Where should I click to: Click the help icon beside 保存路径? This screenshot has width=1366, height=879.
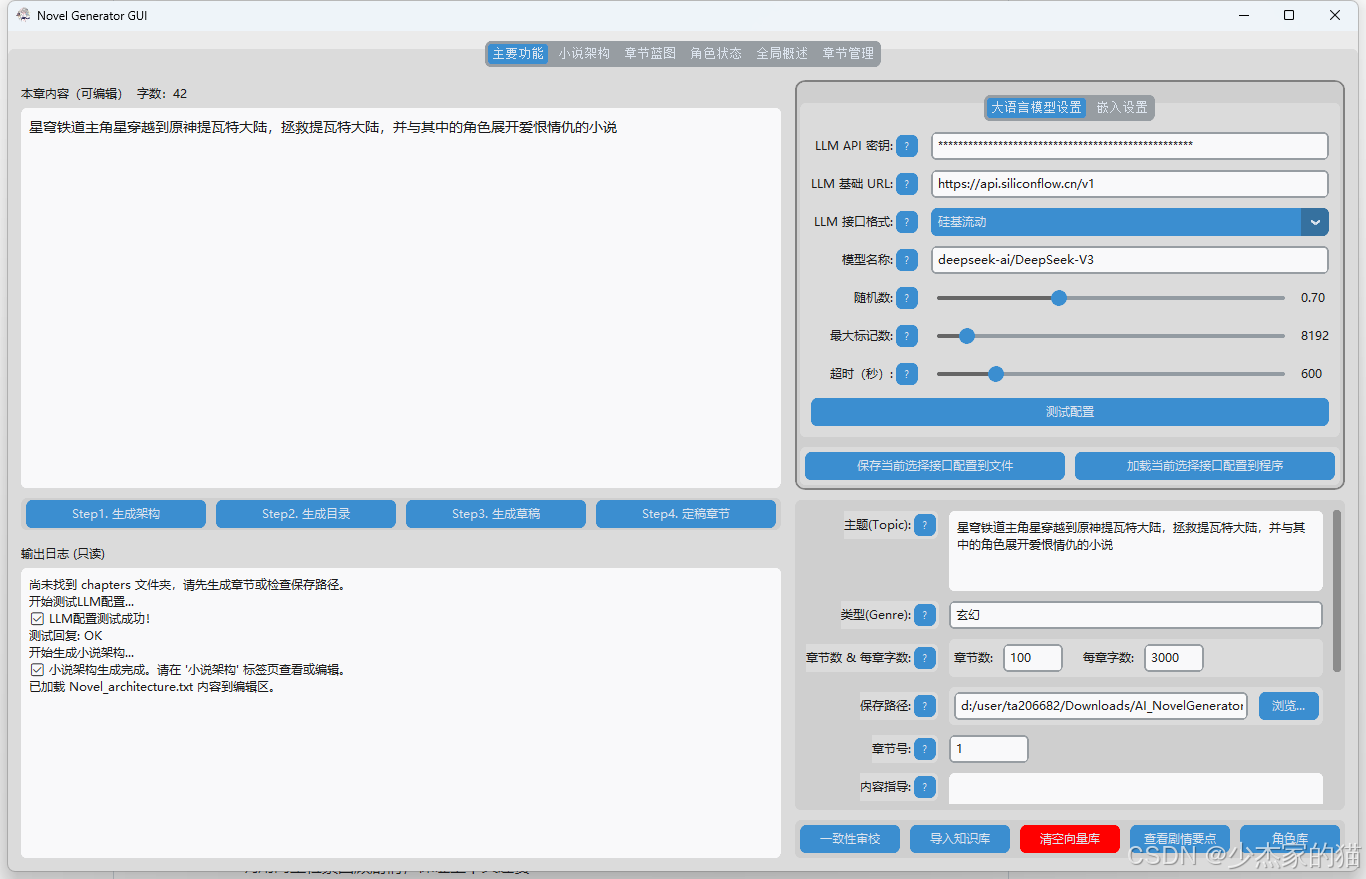[x=925, y=706]
